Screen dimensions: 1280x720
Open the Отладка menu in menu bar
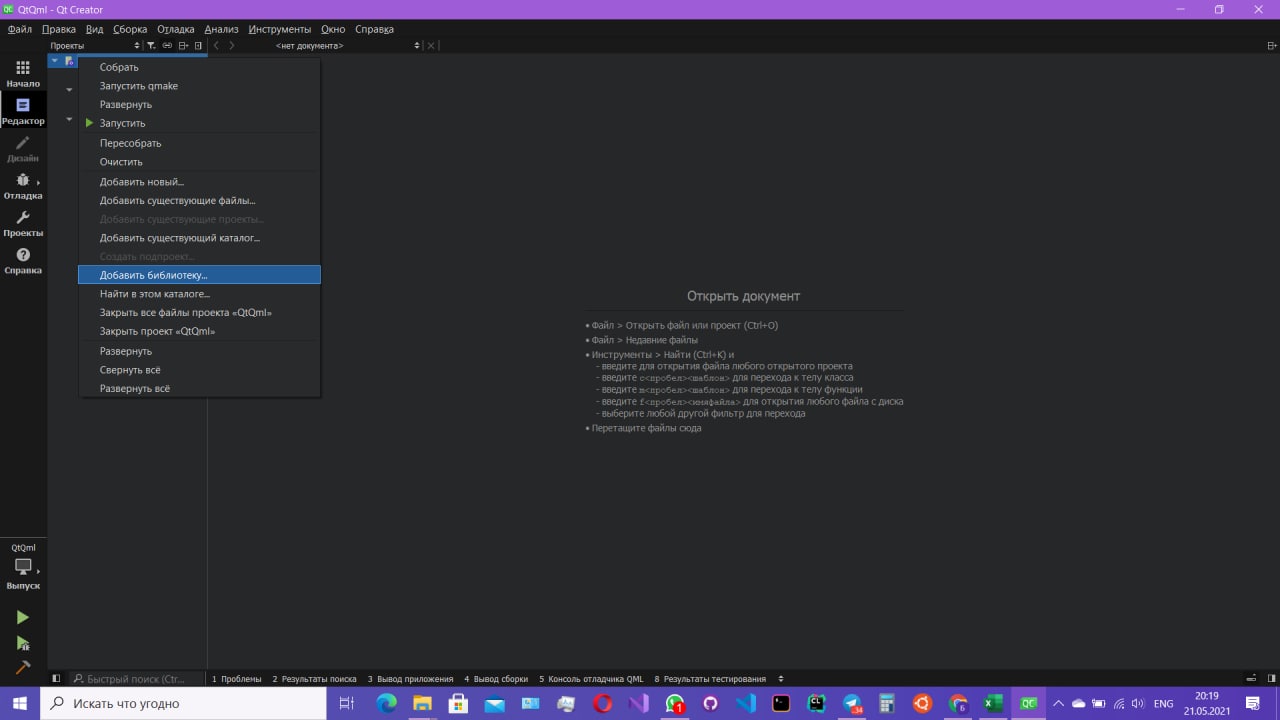(176, 29)
